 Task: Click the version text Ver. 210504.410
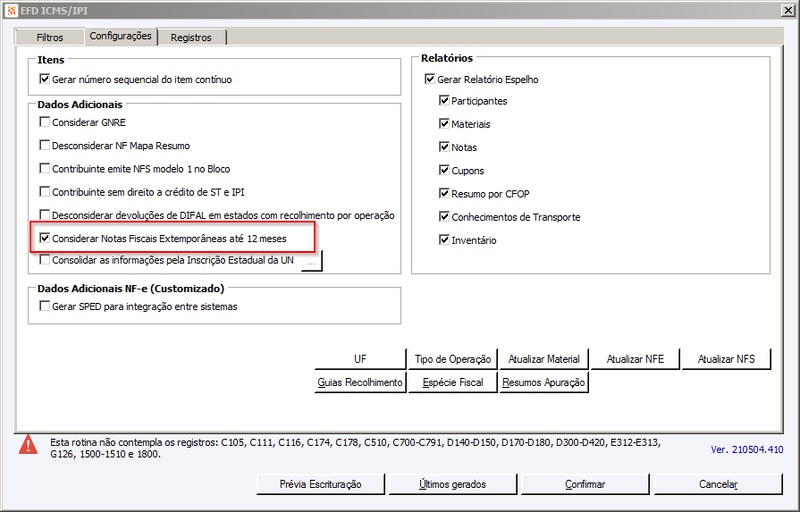coord(747,449)
